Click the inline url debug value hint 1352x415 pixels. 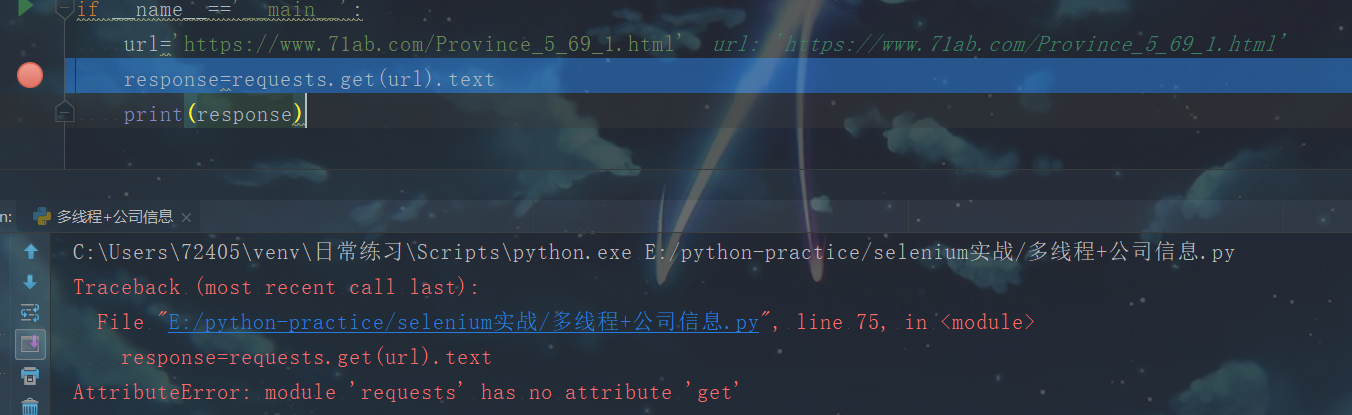pyautogui.click(x=1001, y=44)
